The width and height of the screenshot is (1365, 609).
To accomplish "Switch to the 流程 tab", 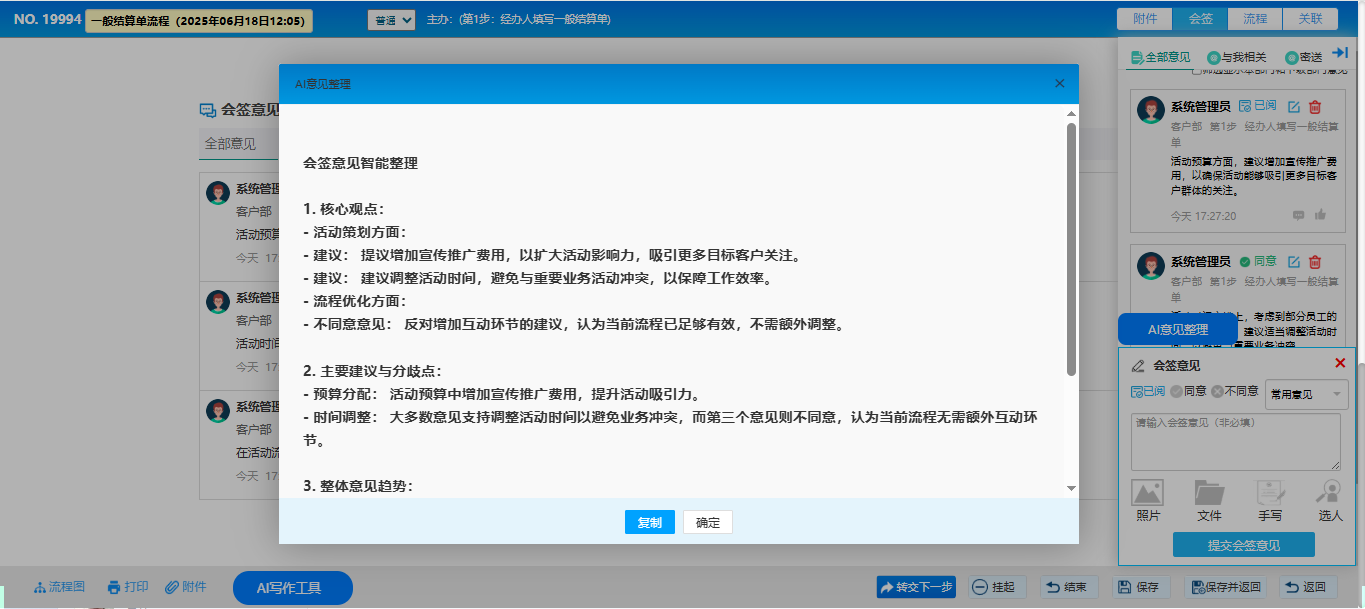I will click(x=1255, y=19).
